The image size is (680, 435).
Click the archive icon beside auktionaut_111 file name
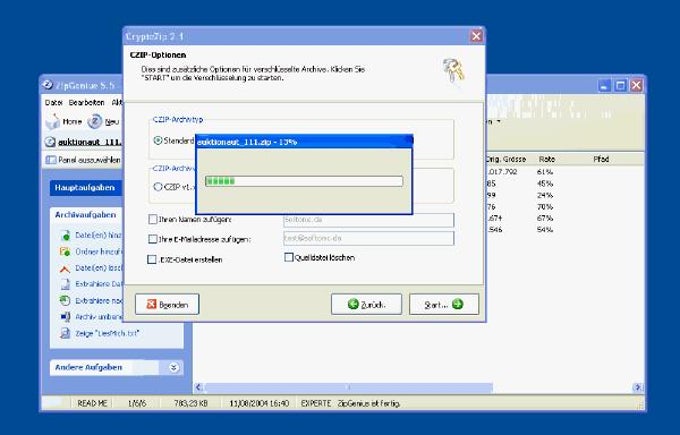coord(50,142)
